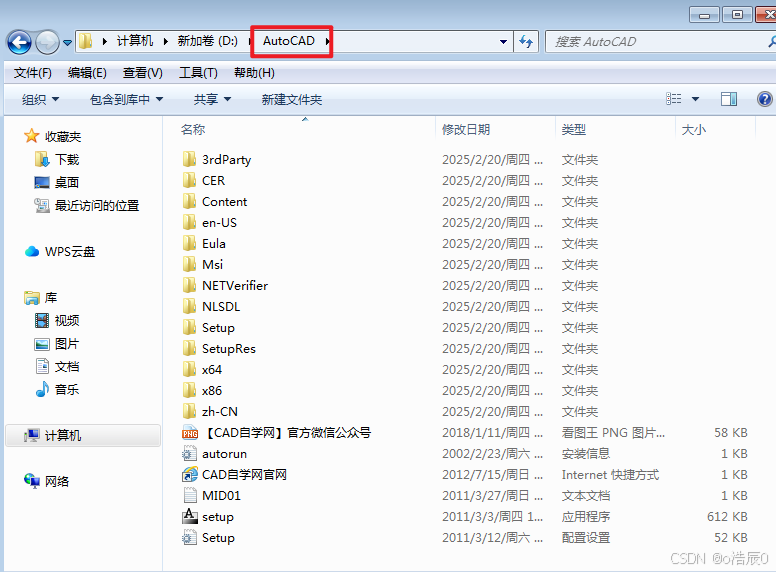Viewport: 776px width, 572px height.
Task: Select the PNG file 【CAD自学网】官方微信公众号
Action: 287,433
